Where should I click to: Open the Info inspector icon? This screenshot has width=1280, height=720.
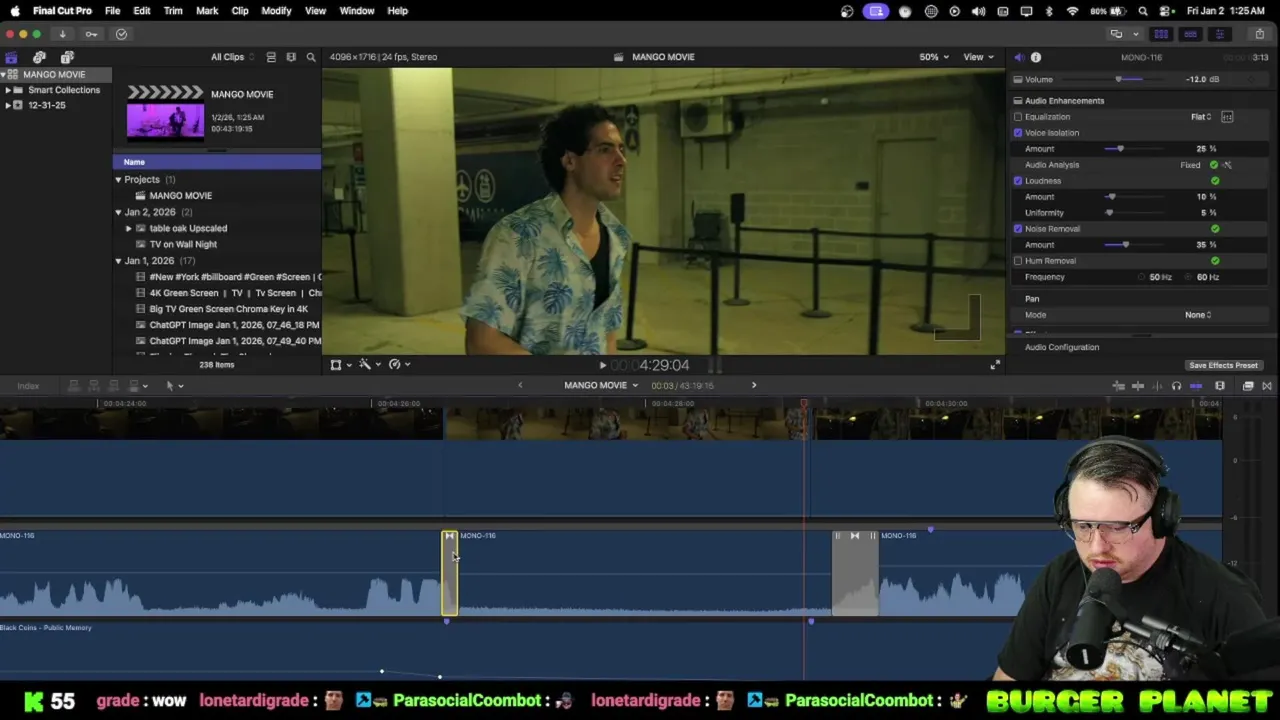pyautogui.click(x=1036, y=57)
